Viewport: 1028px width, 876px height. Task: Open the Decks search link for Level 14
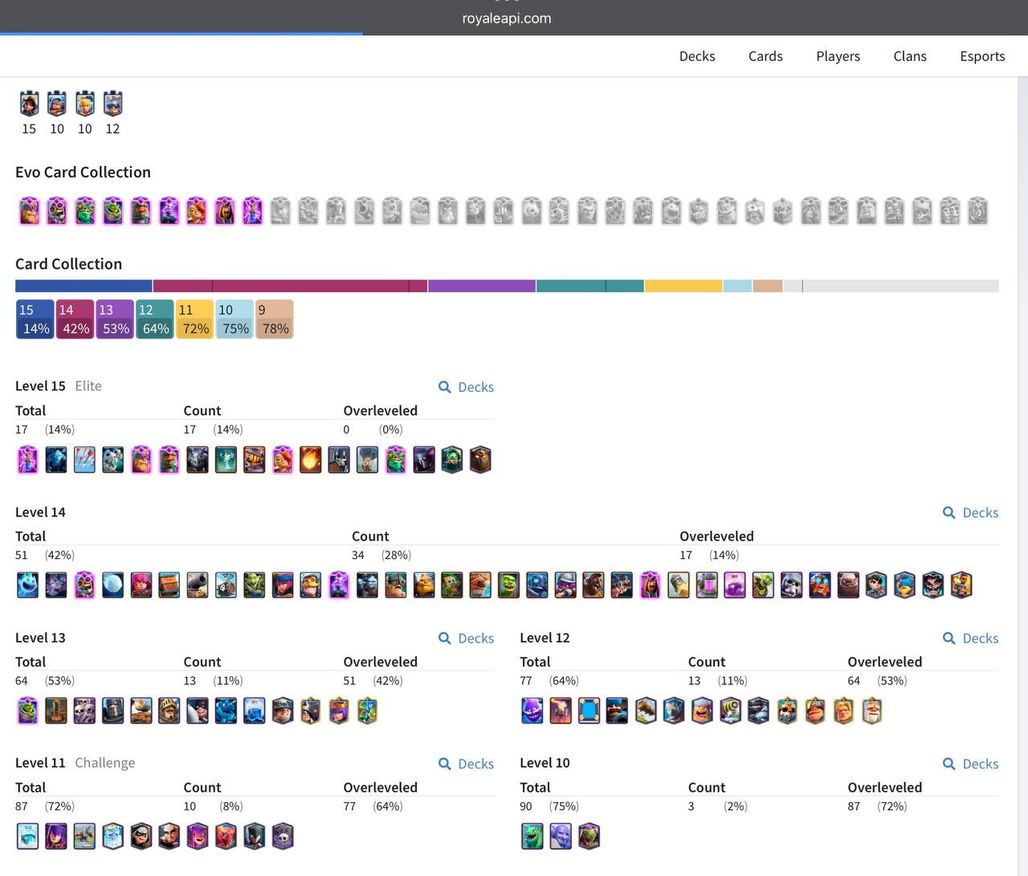tap(970, 513)
